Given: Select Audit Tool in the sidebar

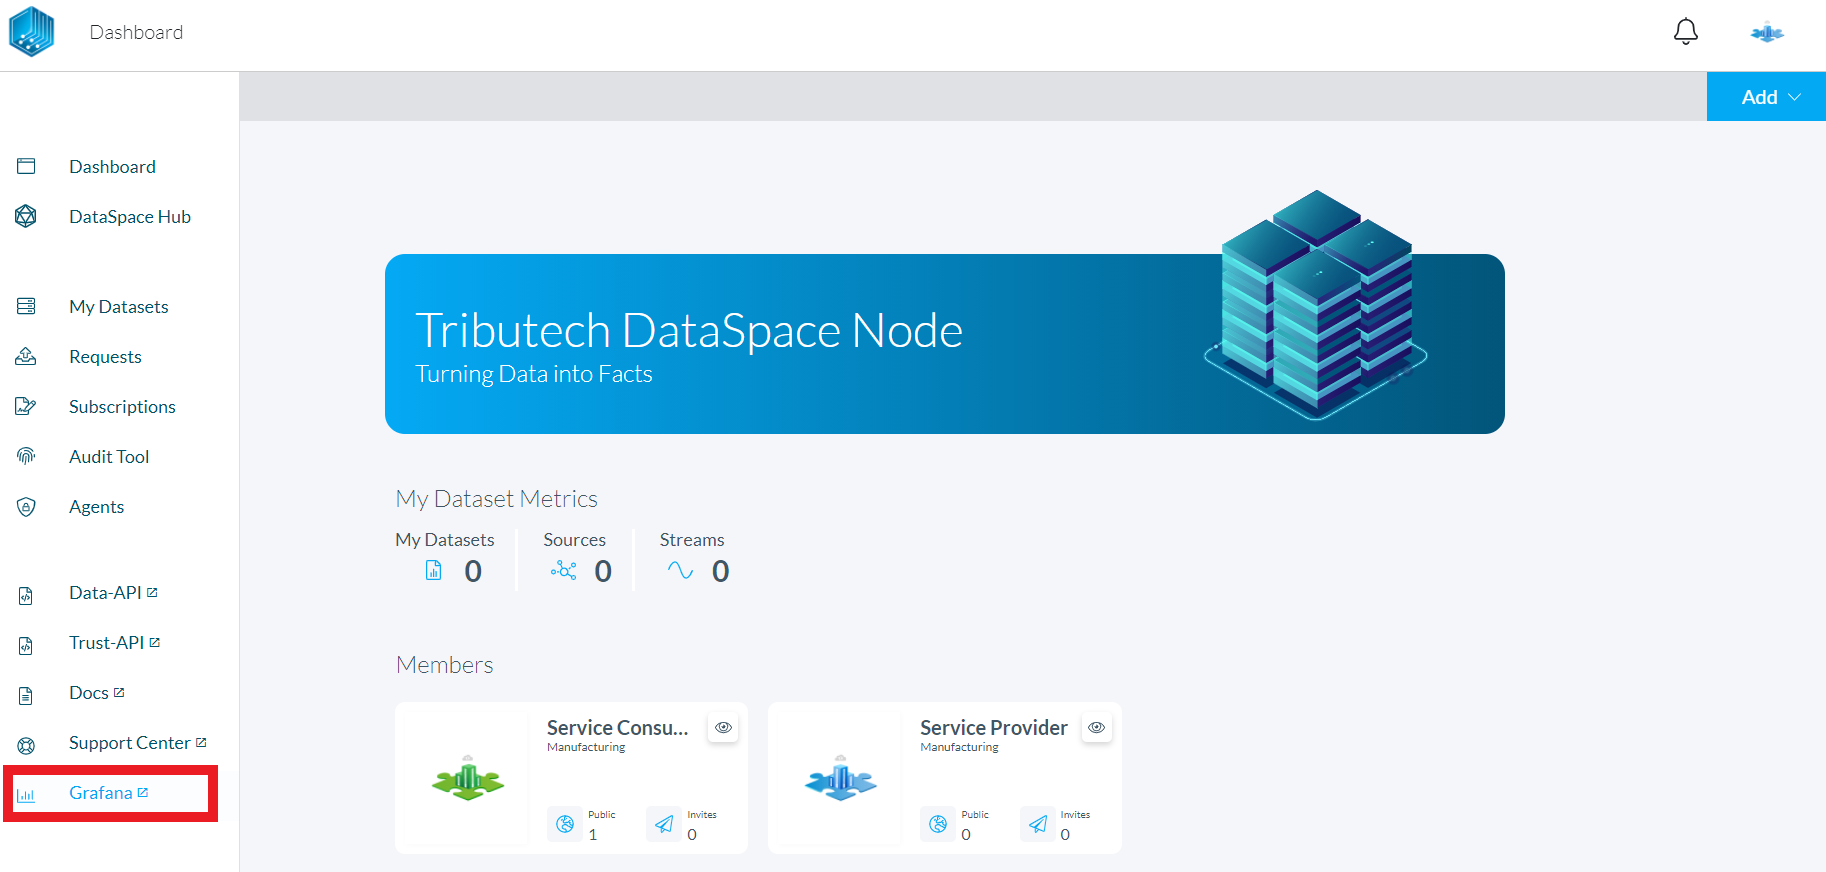Looking at the screenshot, I should 109,457.
